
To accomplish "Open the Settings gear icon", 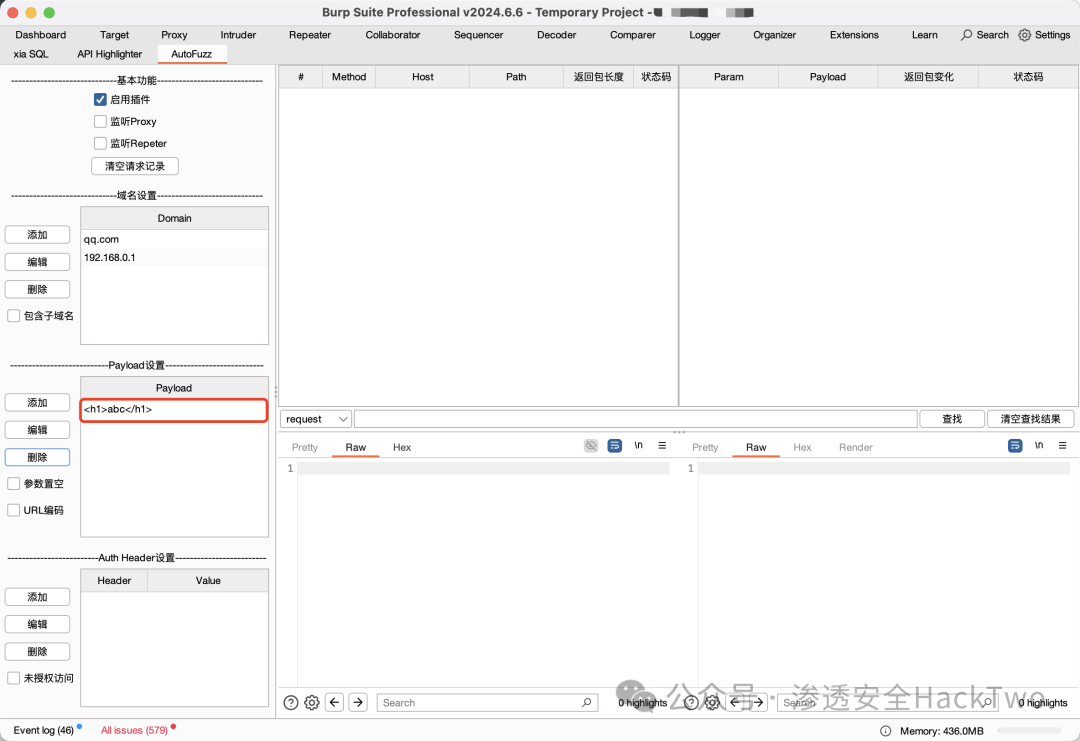I will click(1024, 35).
